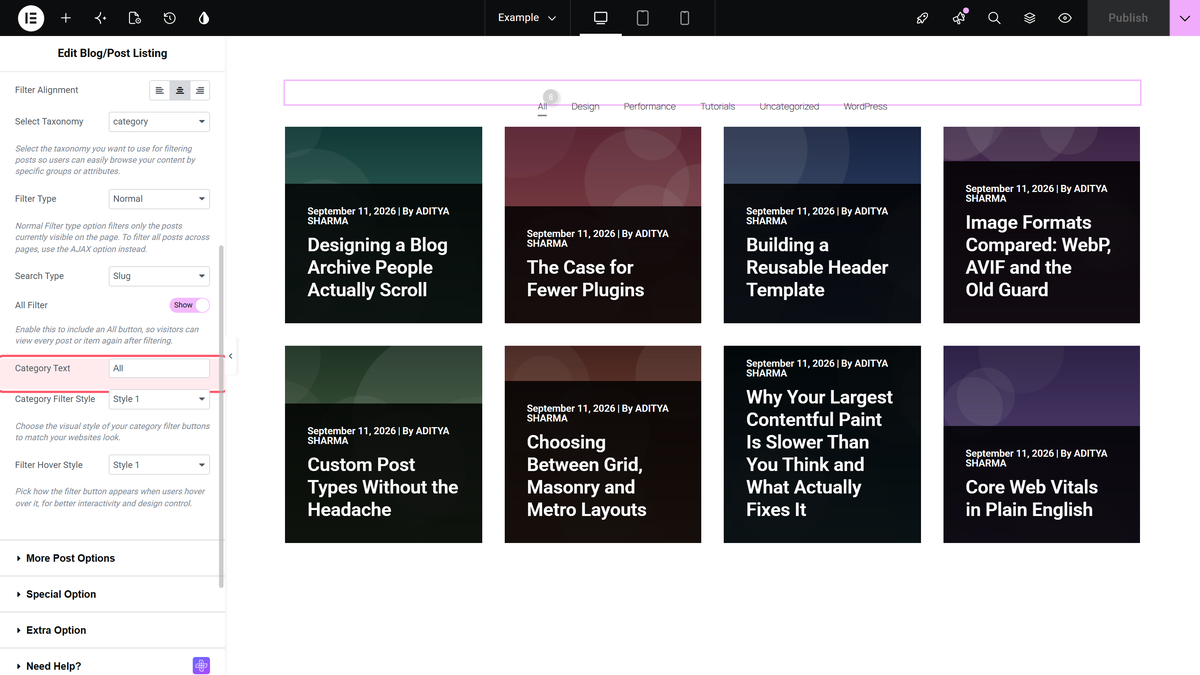This screenshot has height=675, width=1200.
Task: Collapse the editor panel with arrow handle
Action: coord(231,356)
